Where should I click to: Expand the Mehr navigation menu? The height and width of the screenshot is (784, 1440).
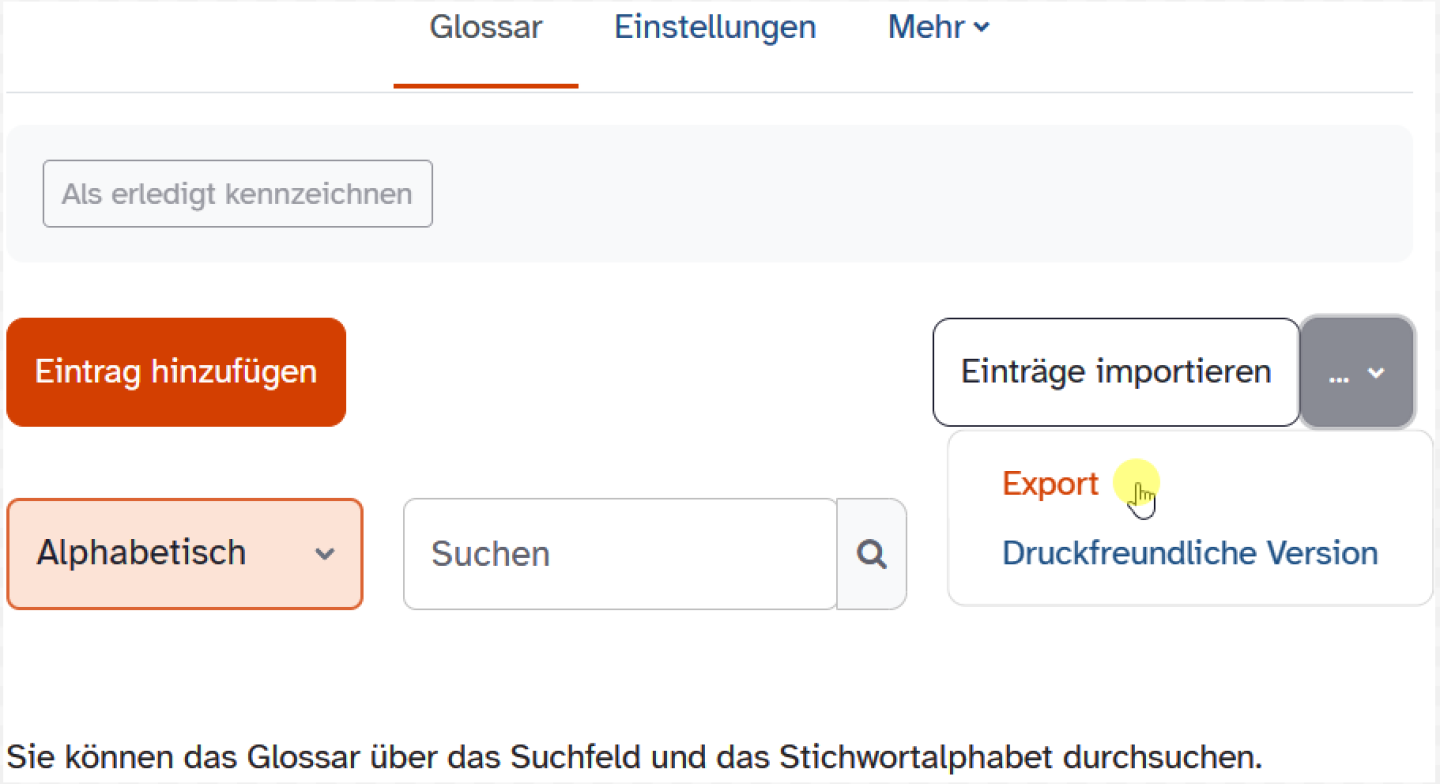[938, 28]
